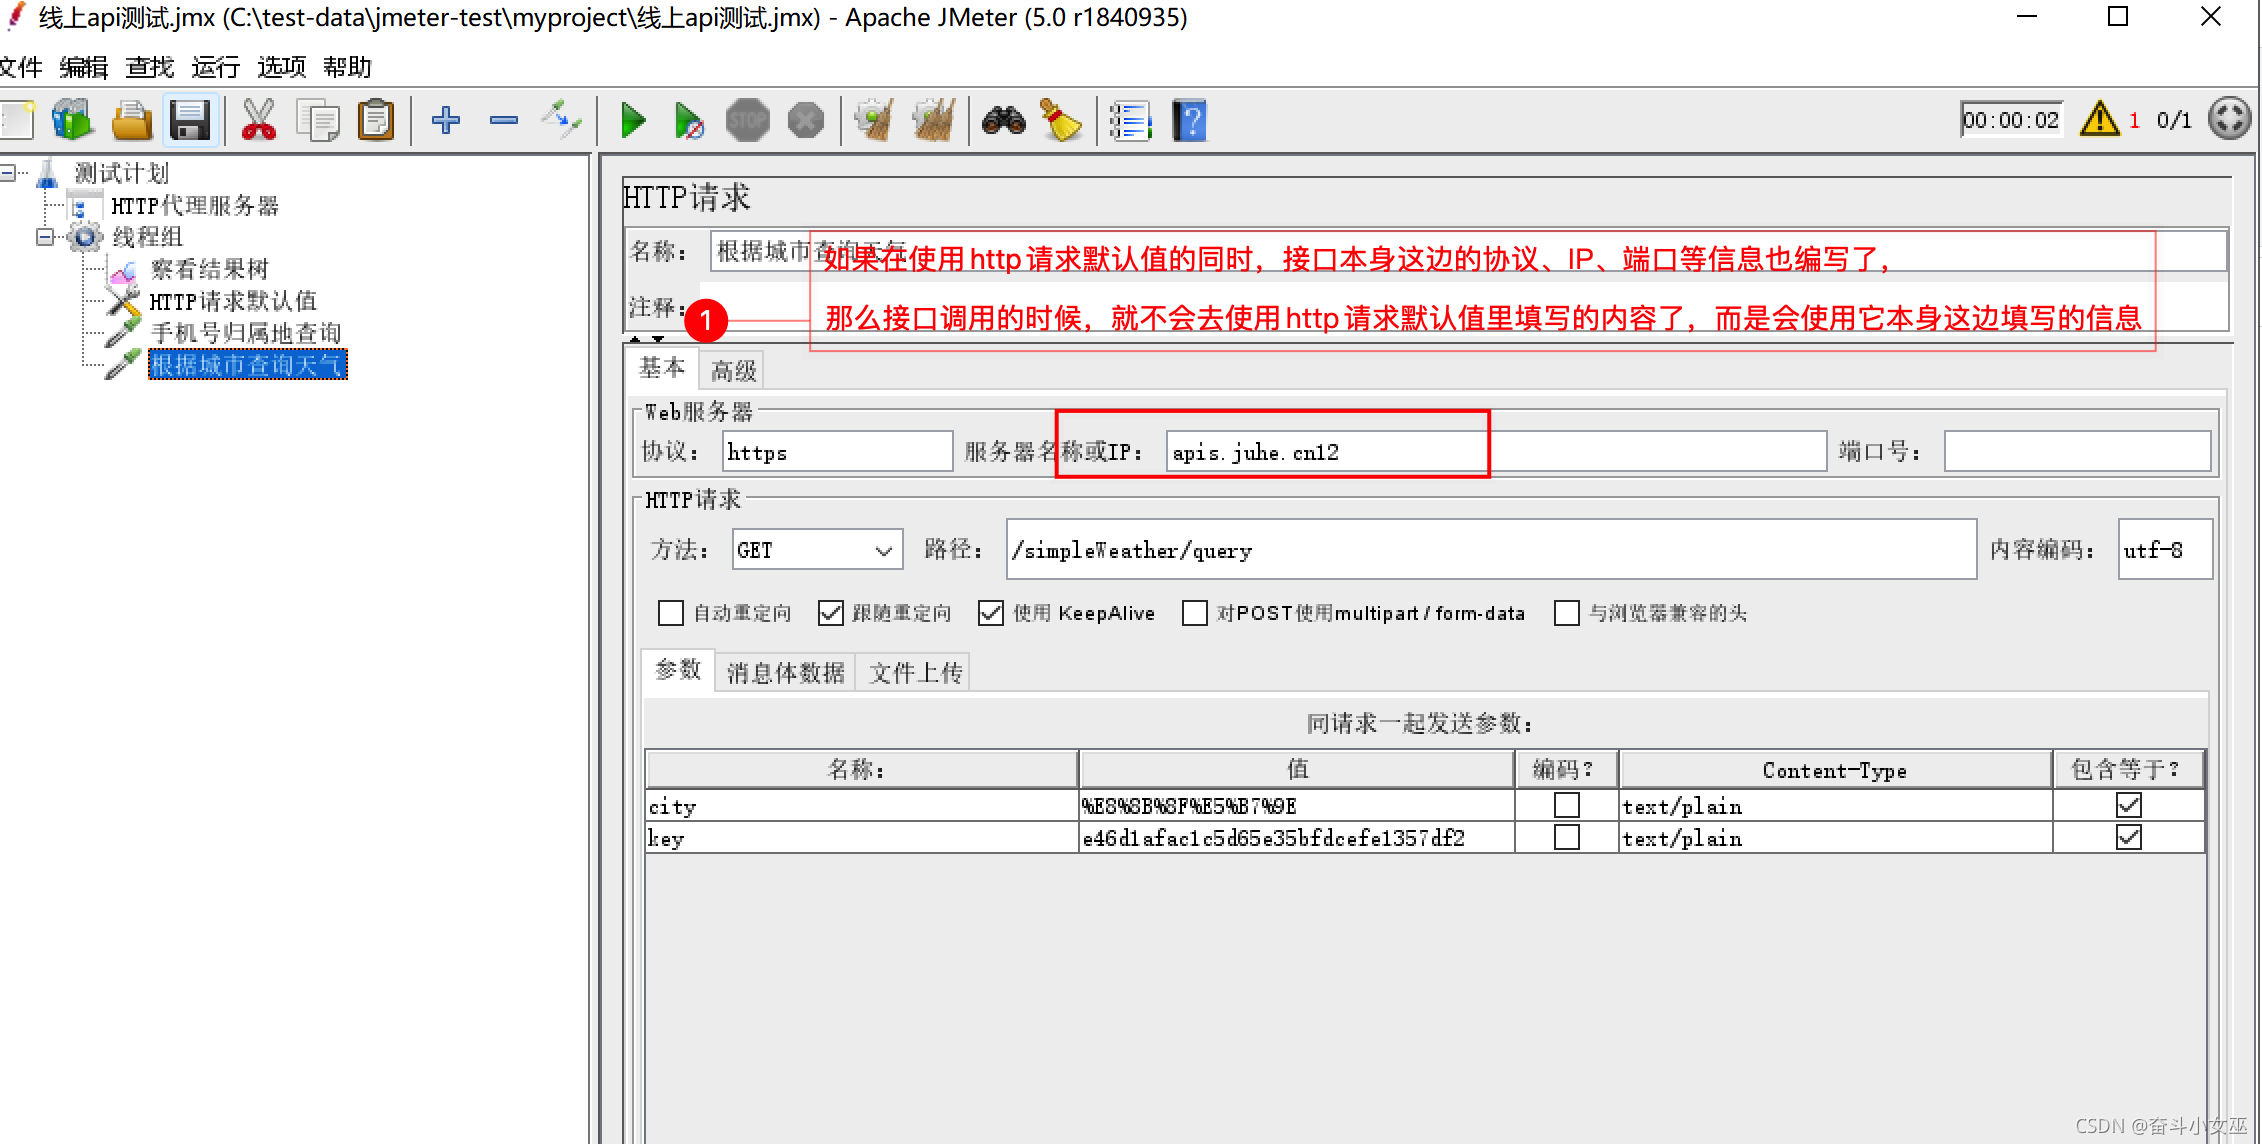Click the Paste clipboard icon

point(376,120)
